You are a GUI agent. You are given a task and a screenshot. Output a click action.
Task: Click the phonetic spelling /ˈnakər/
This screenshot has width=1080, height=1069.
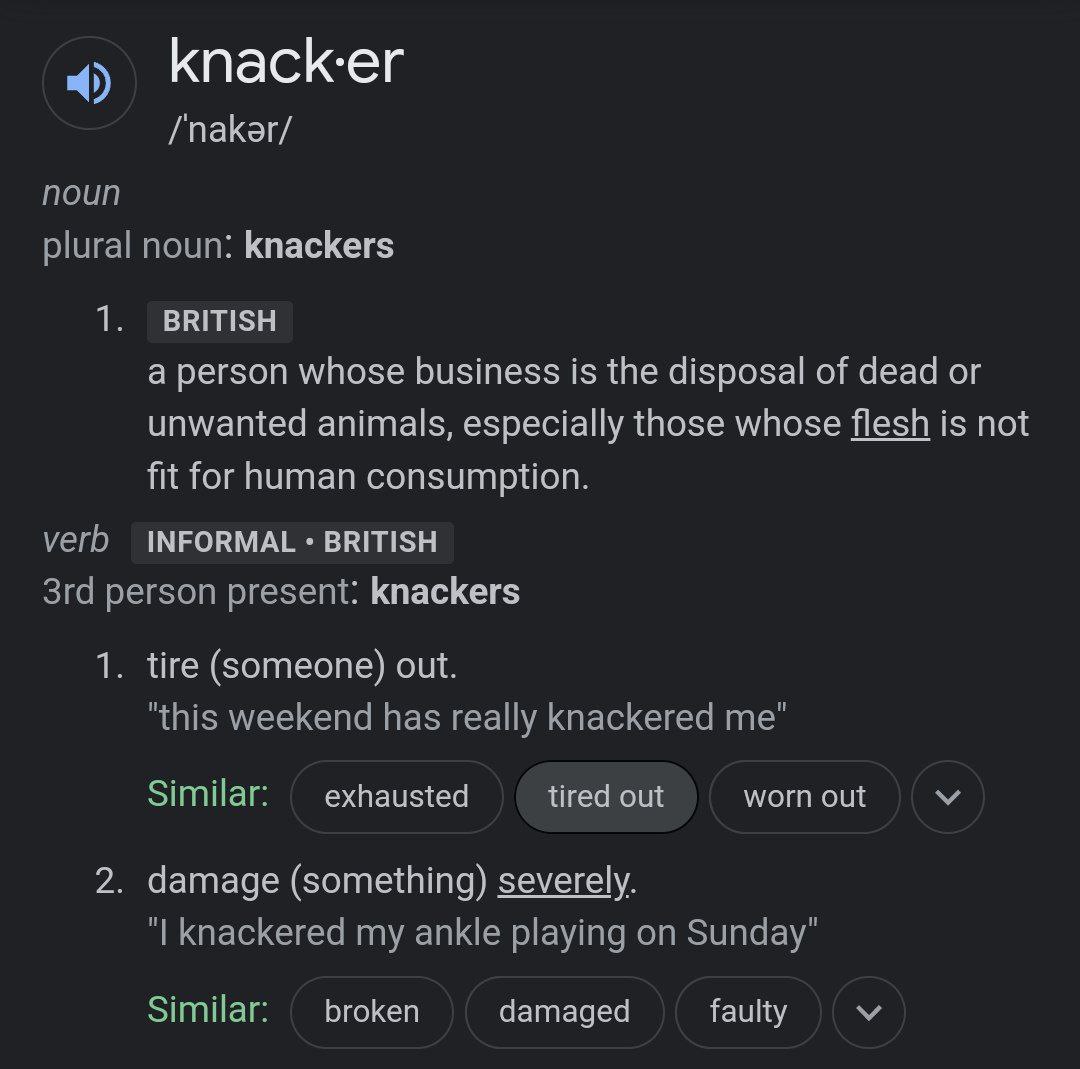(230, 129)
